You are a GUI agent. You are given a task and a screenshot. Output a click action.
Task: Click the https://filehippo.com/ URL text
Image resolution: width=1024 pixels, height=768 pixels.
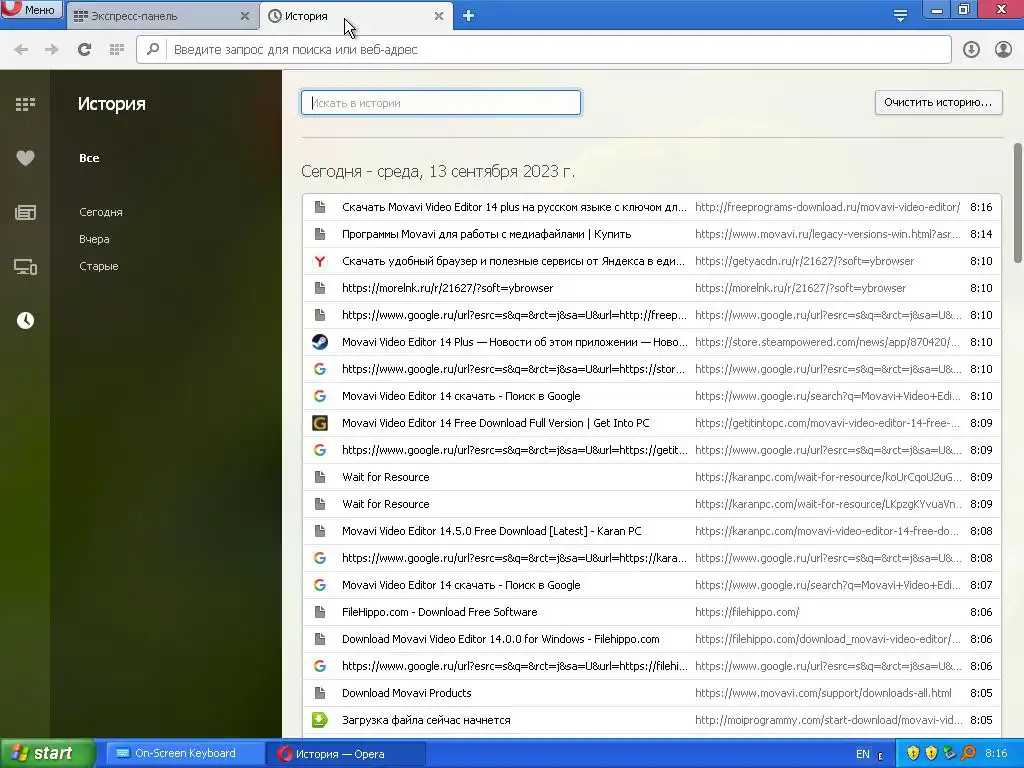pos(747,612)
